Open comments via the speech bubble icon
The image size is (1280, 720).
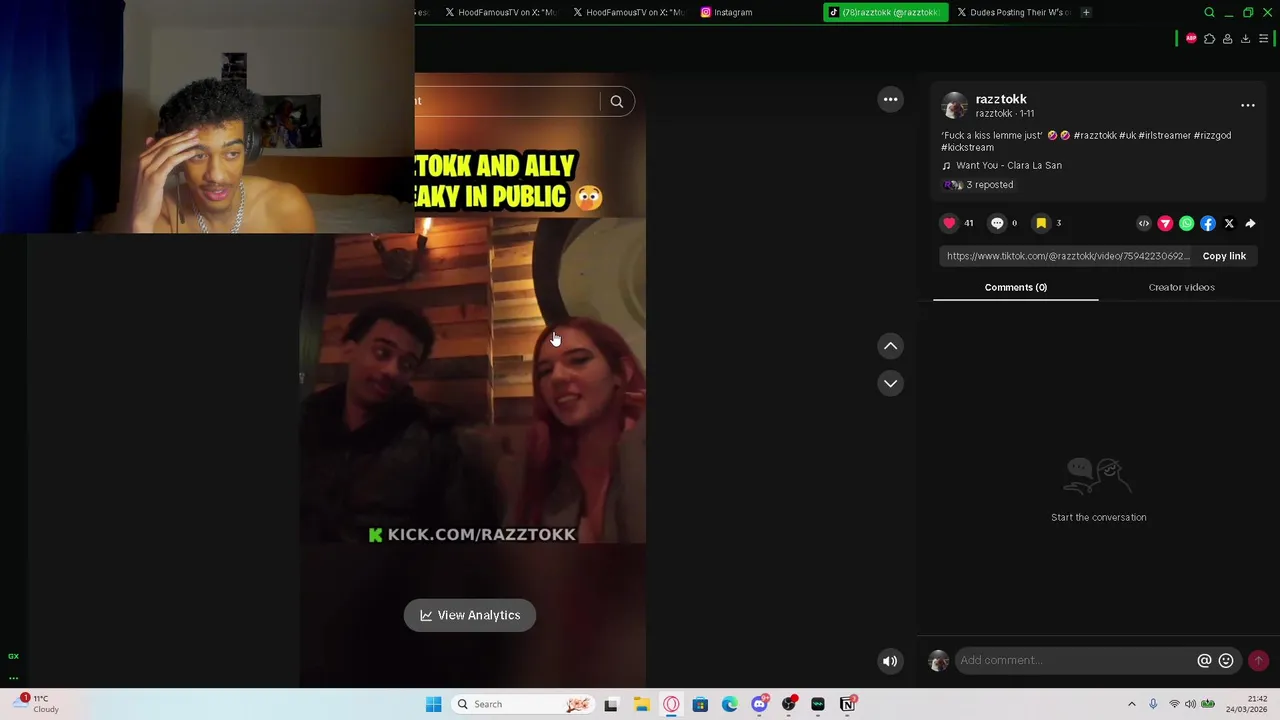click(x=997, y=223)
